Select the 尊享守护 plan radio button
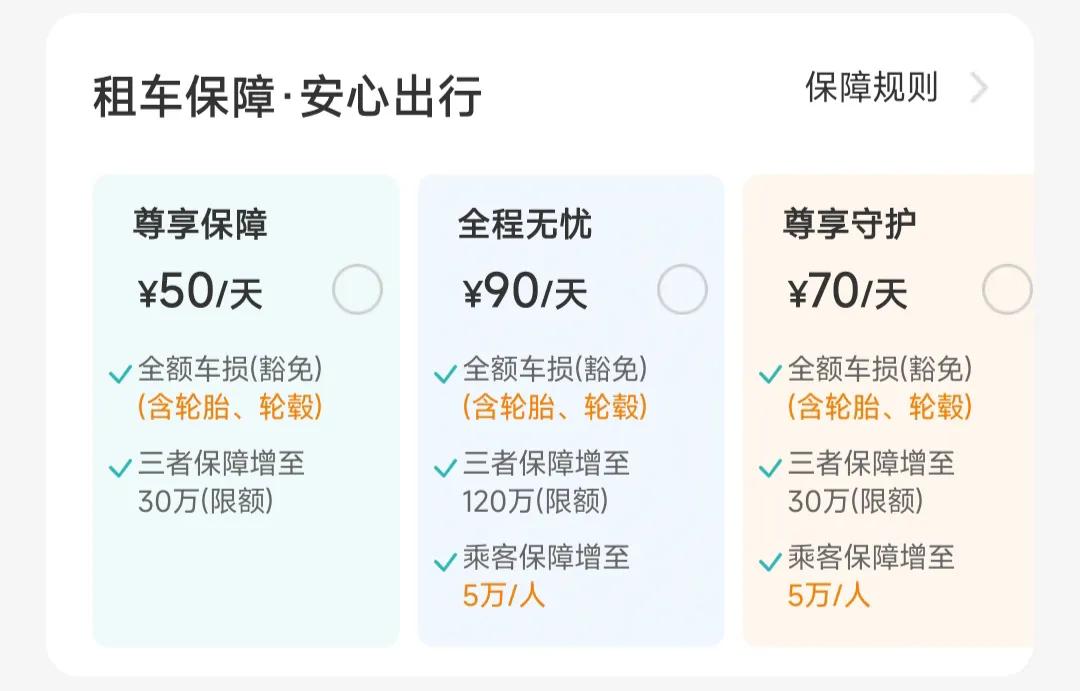Screen dimensions: 1080x691 pos(1009,287)
